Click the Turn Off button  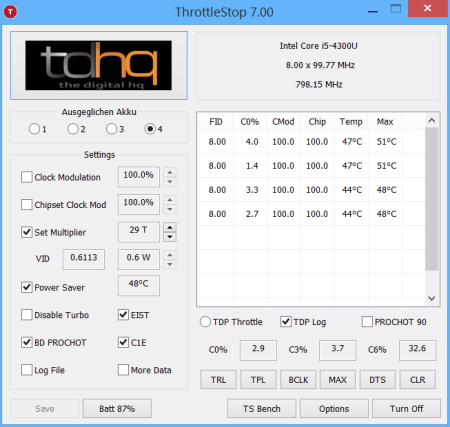[406, 408]
